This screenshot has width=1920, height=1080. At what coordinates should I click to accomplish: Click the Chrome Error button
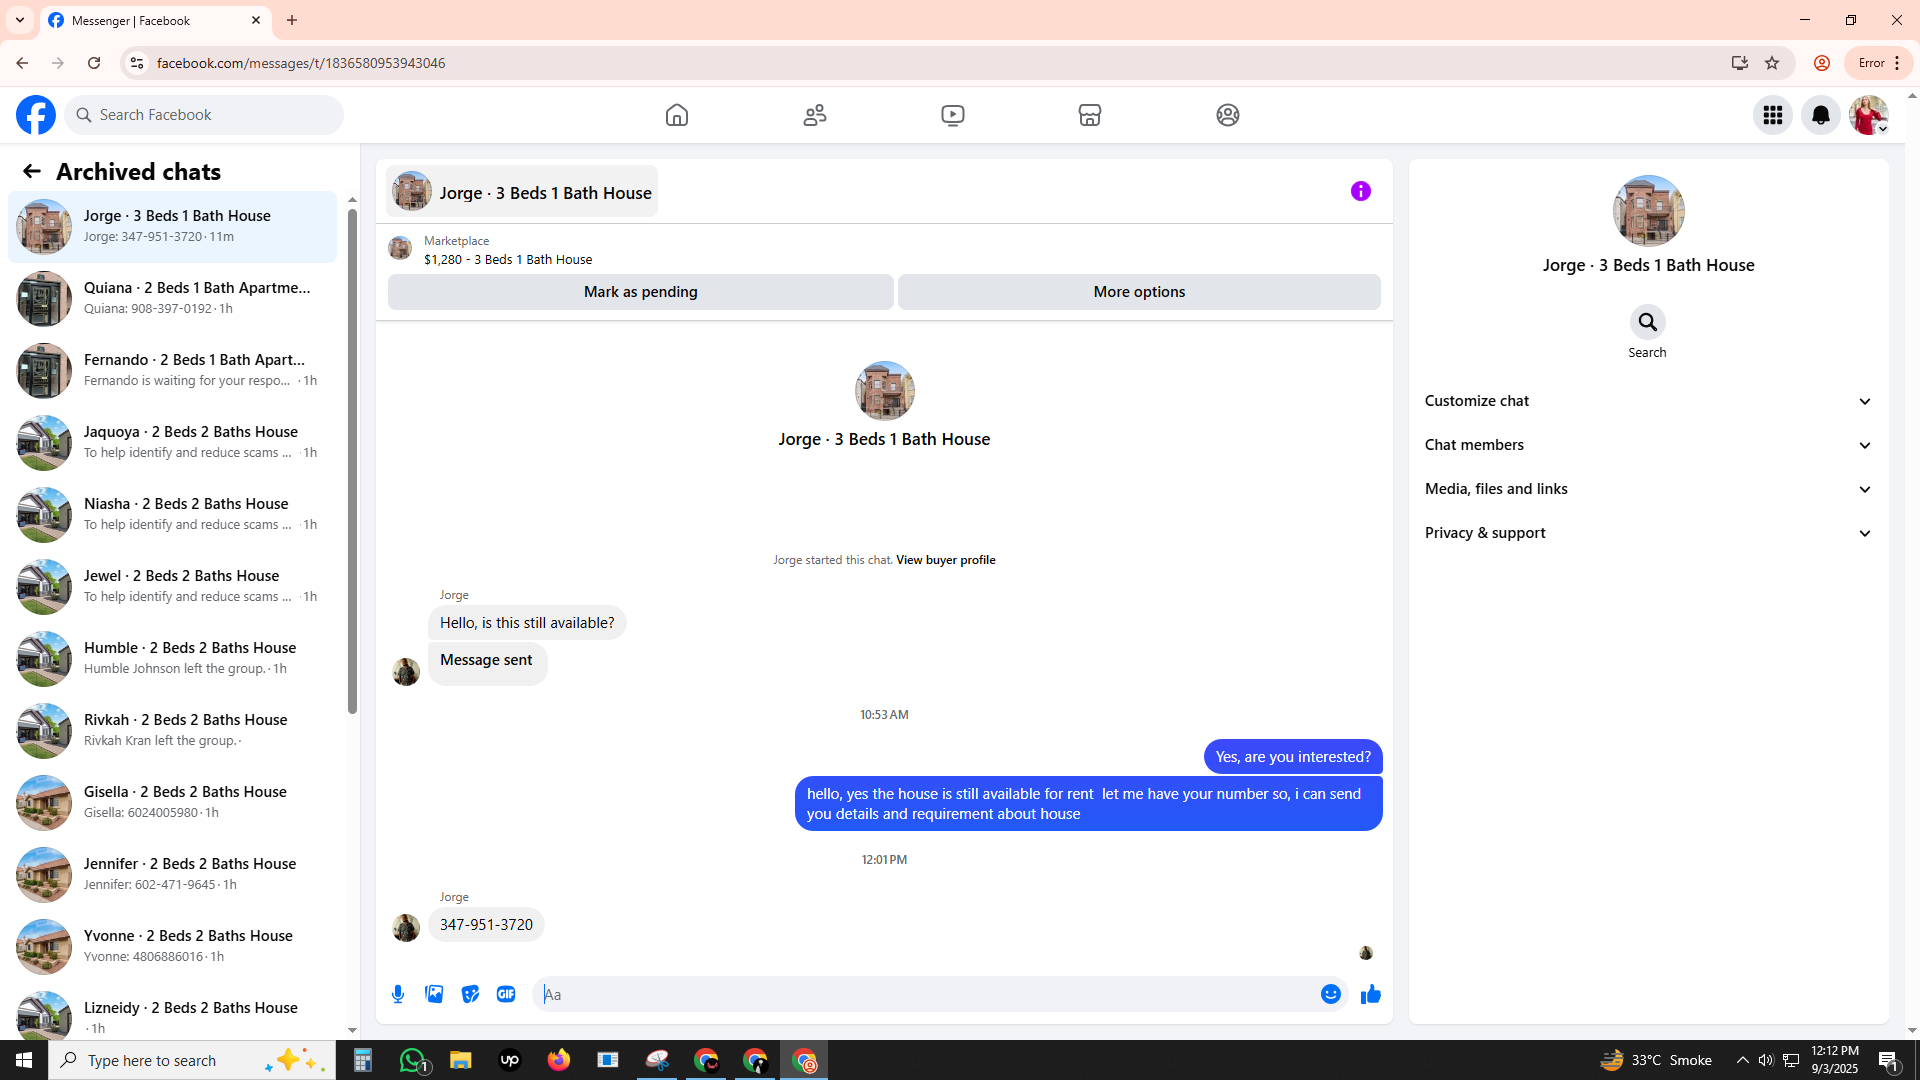coord(1879,63)
